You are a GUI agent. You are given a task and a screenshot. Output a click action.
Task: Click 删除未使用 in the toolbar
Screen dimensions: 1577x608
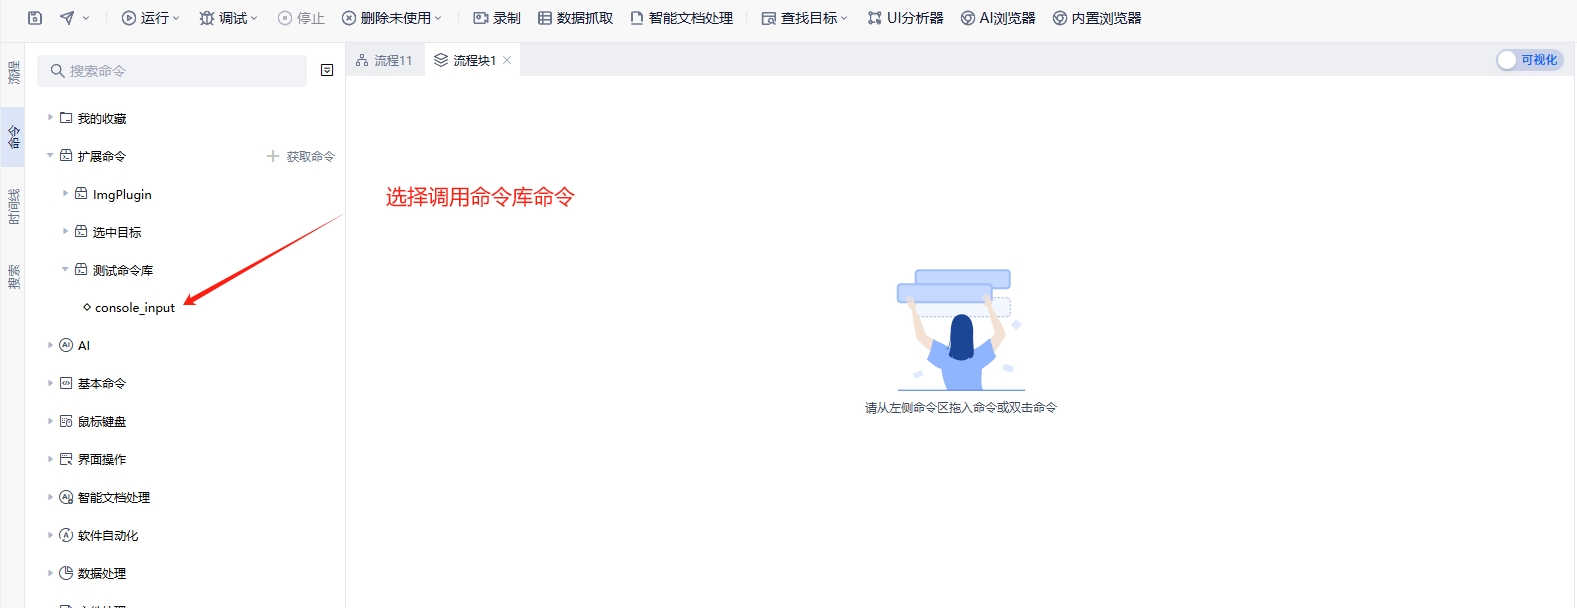386,18
